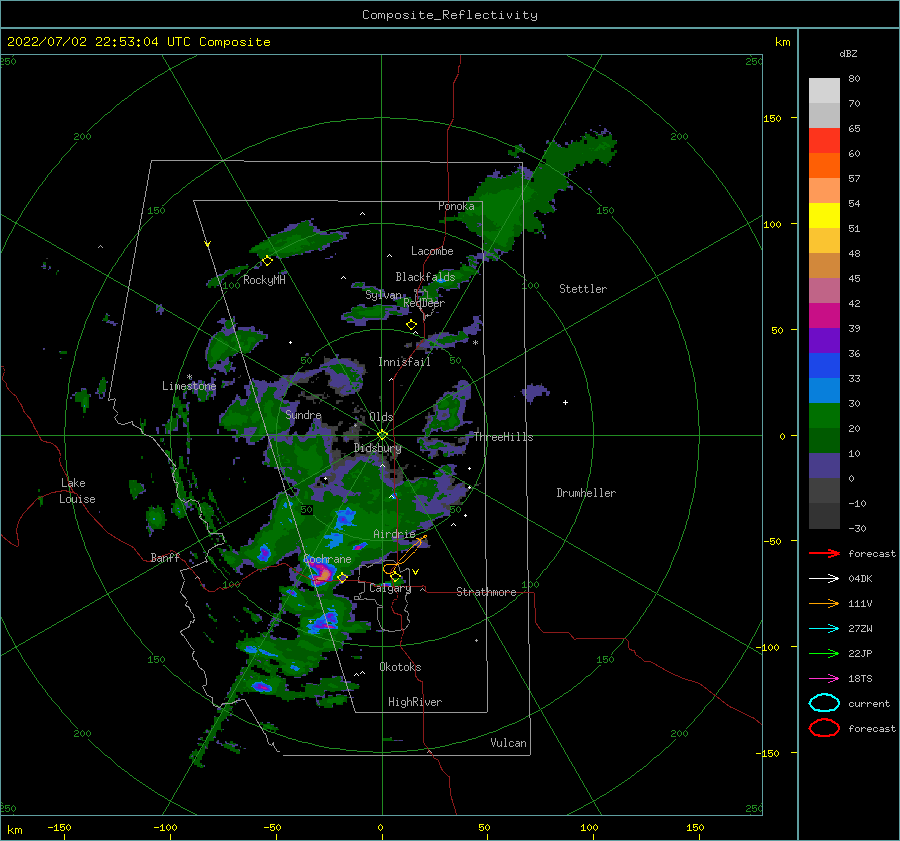The height and width of the screenshot is (841, 900).
Task: Click the Stettler city label
Action: pyautogui.click(x=583, y=289)
